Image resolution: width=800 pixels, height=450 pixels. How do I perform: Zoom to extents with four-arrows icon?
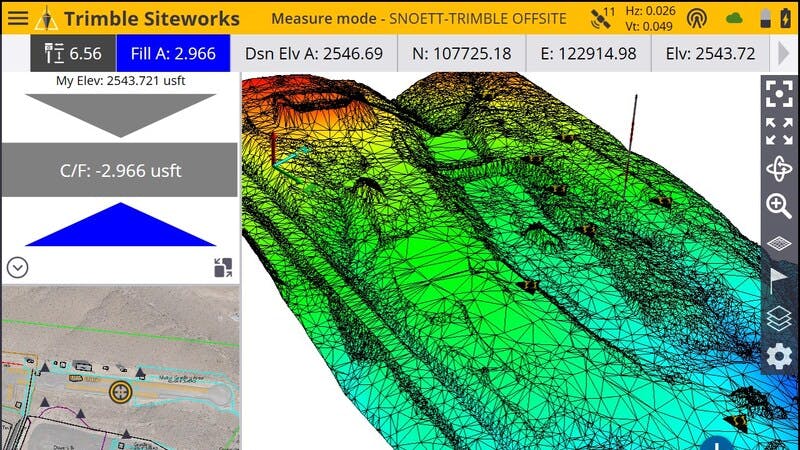(x=779, y=131)
